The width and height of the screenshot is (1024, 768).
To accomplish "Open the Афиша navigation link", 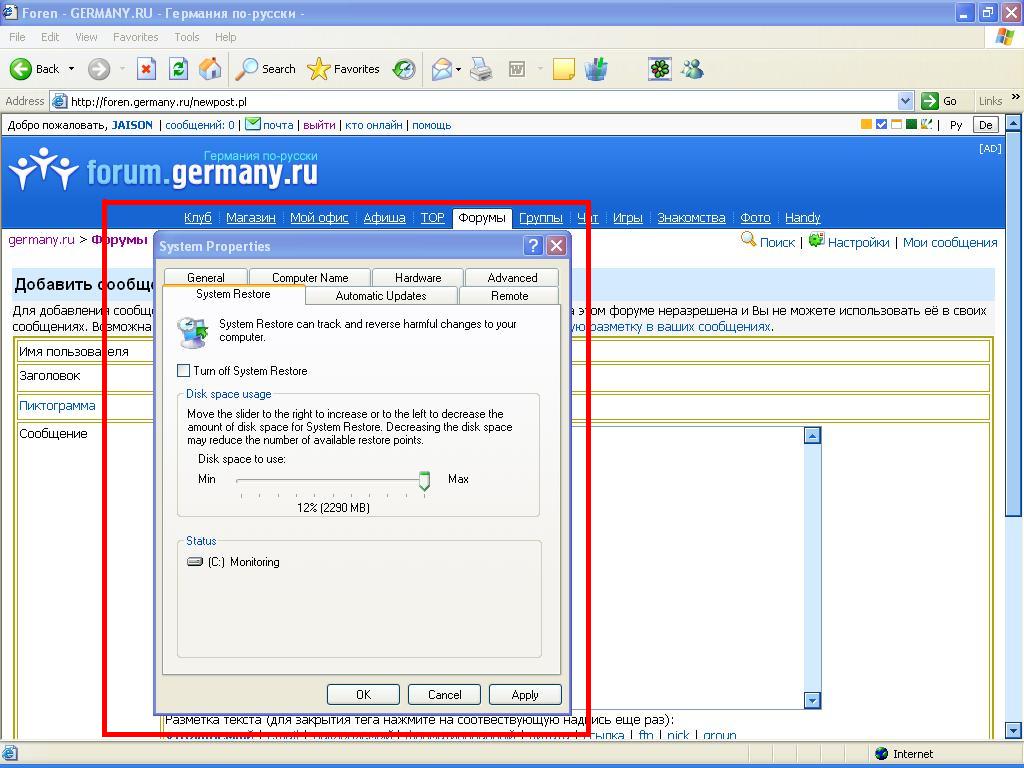I will [384, 217].
